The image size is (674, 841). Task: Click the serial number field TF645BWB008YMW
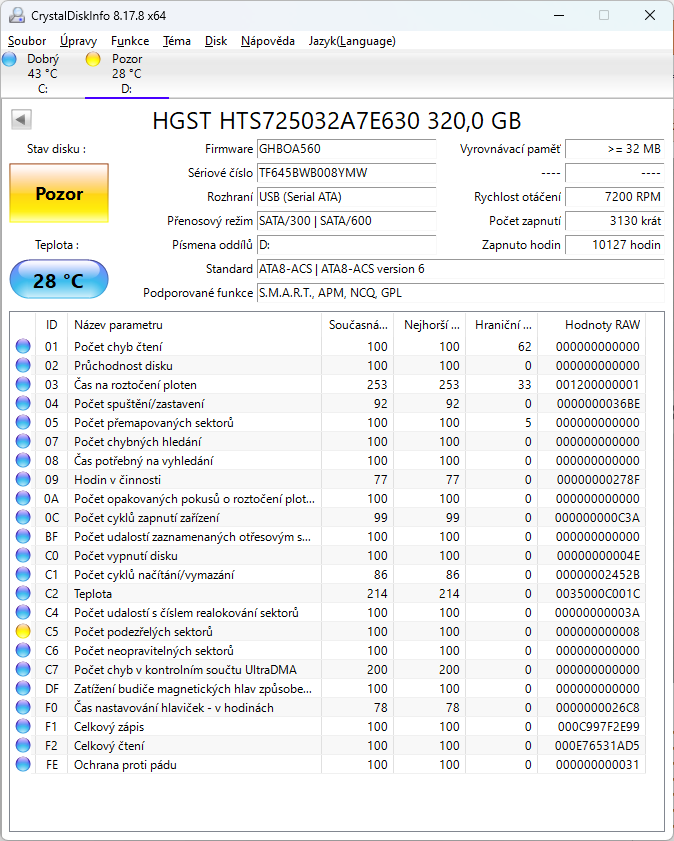tap(346, 173)
